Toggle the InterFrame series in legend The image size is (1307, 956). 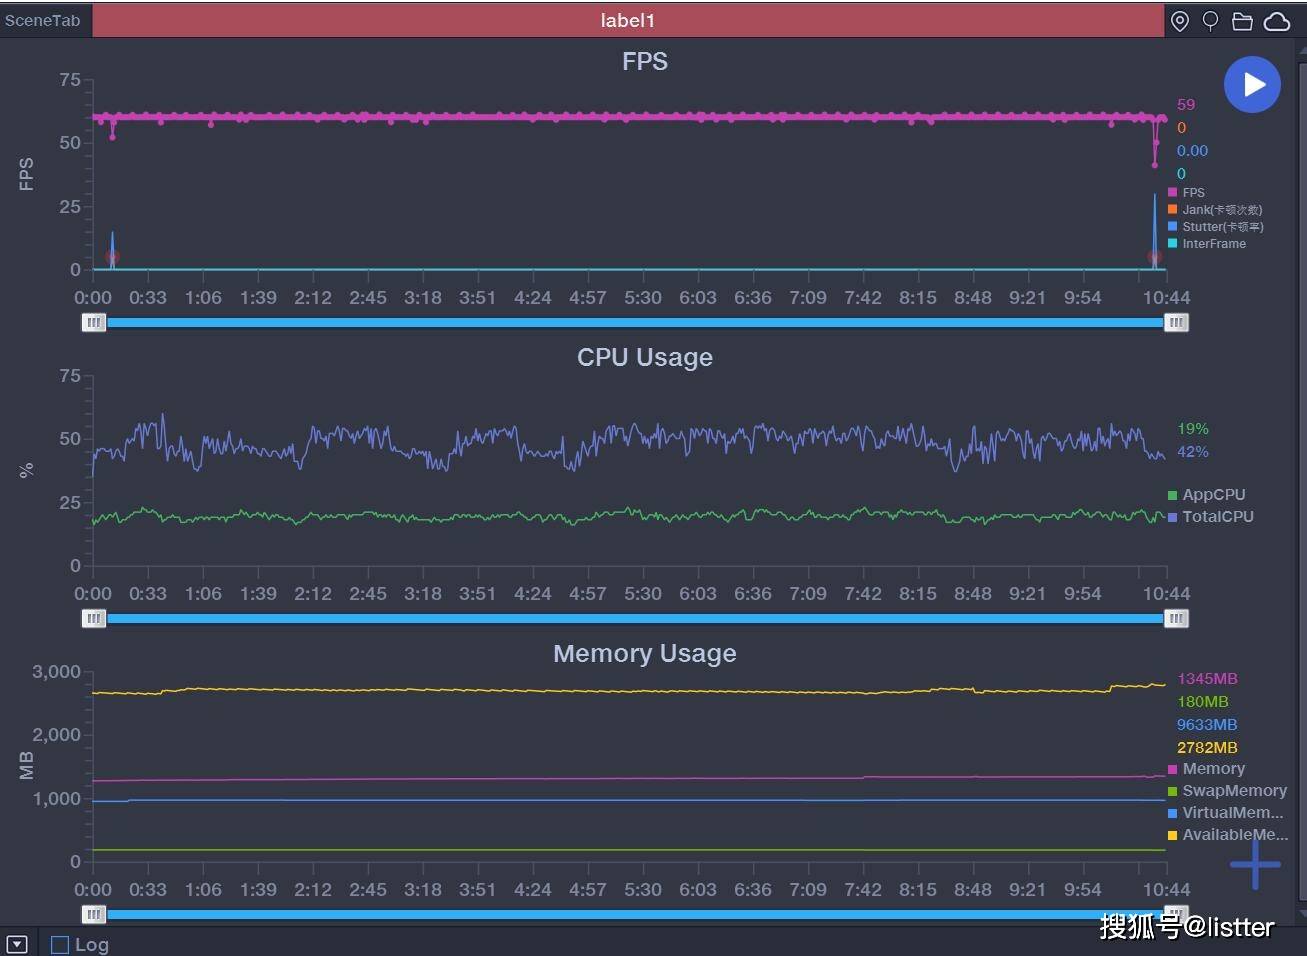click(1207, 243)
